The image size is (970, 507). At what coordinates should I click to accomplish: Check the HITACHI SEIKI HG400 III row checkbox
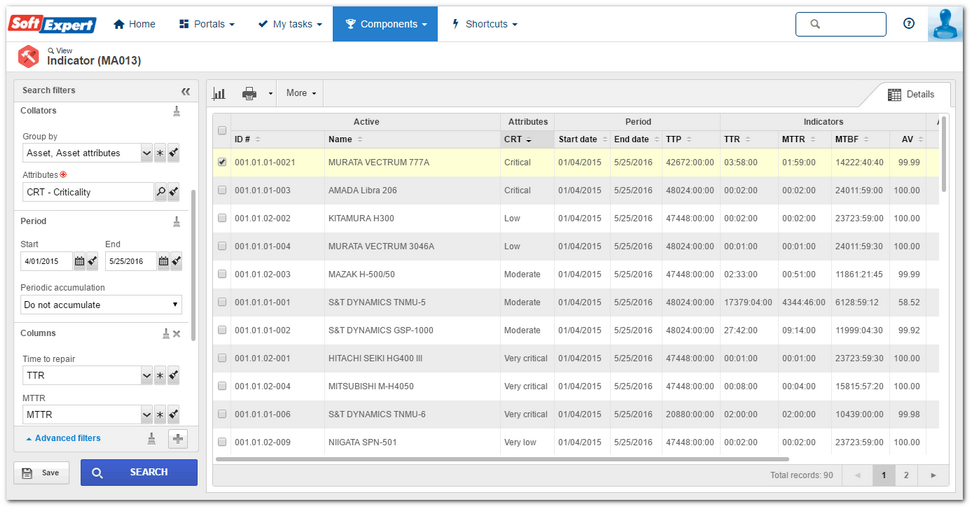(222, 358)
